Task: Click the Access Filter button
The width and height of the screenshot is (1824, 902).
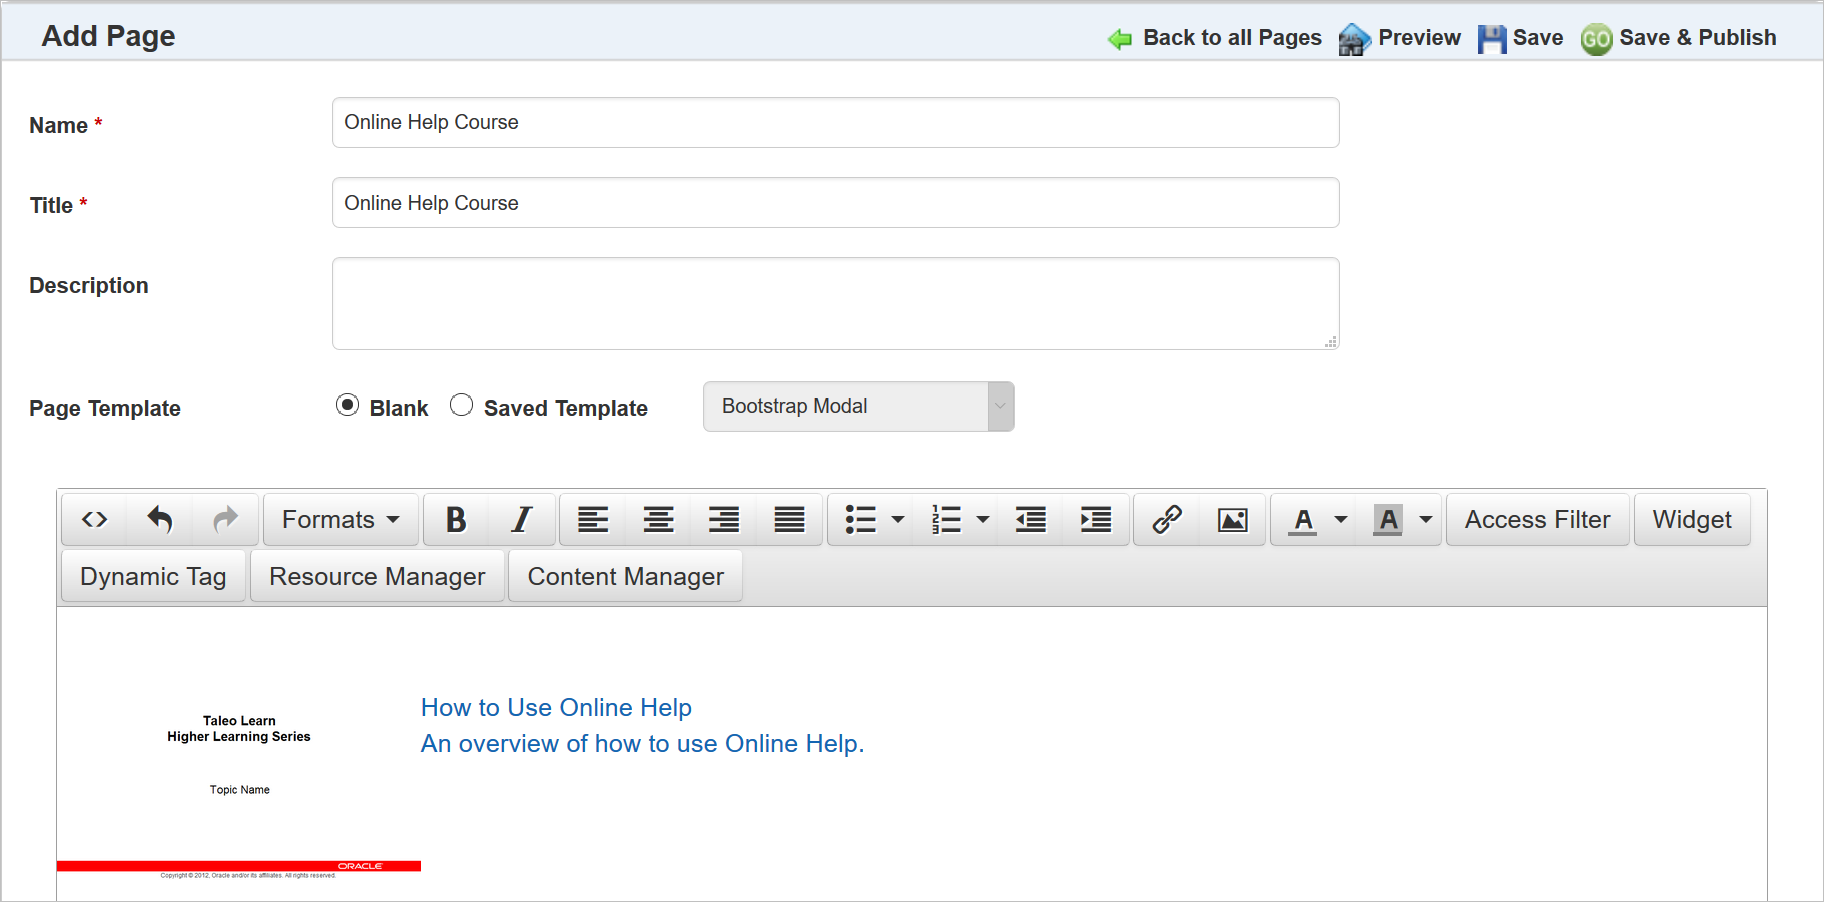Action: pos(1537,519)
